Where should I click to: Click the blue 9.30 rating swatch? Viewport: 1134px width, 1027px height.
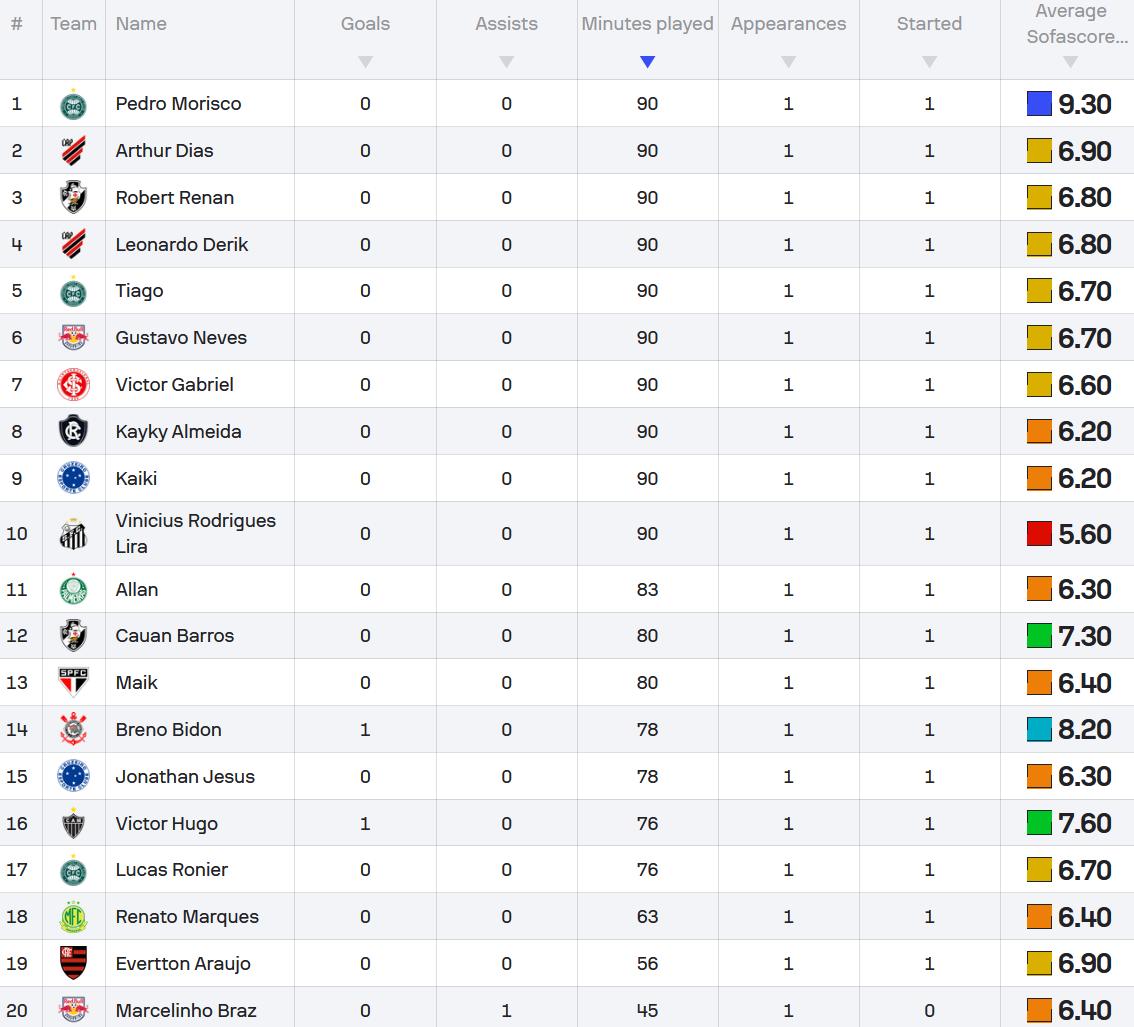[1039, 104]
